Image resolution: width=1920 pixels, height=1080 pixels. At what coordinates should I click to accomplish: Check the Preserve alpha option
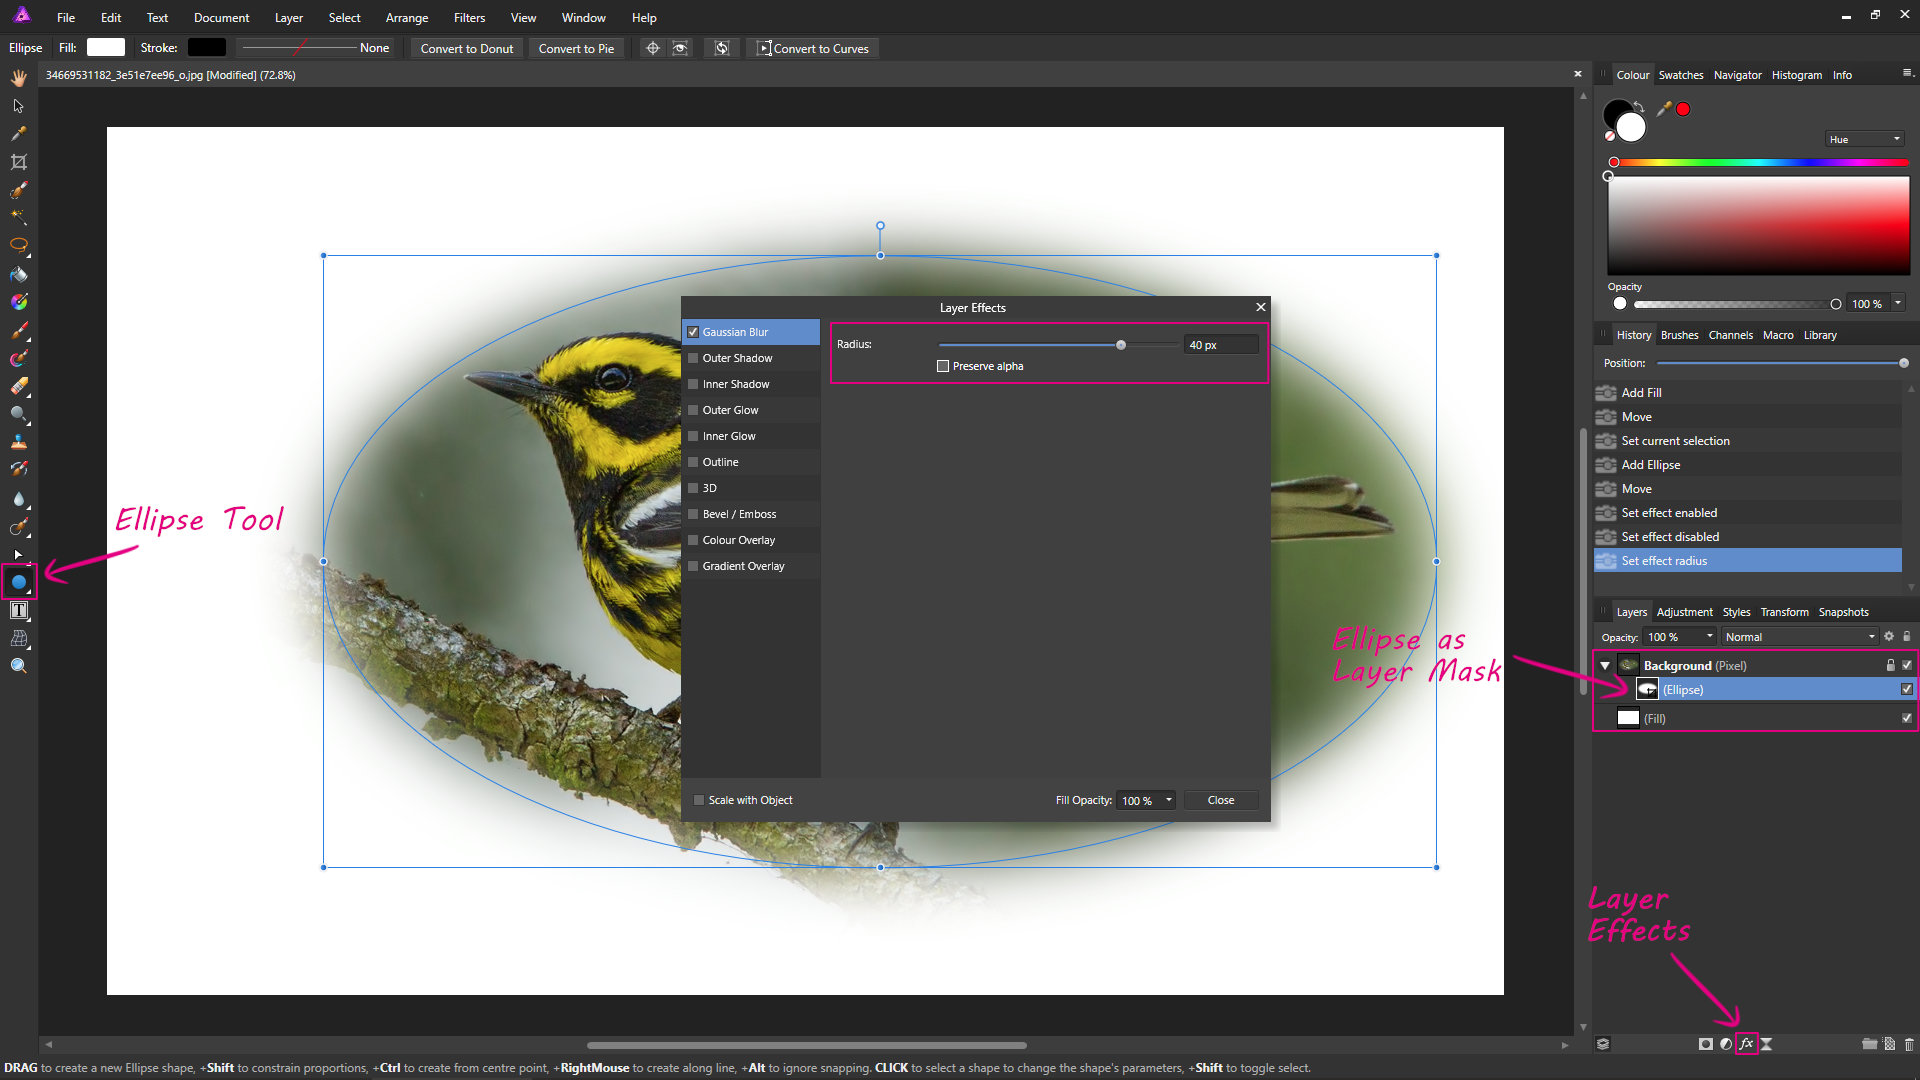(x=942, y=366)
